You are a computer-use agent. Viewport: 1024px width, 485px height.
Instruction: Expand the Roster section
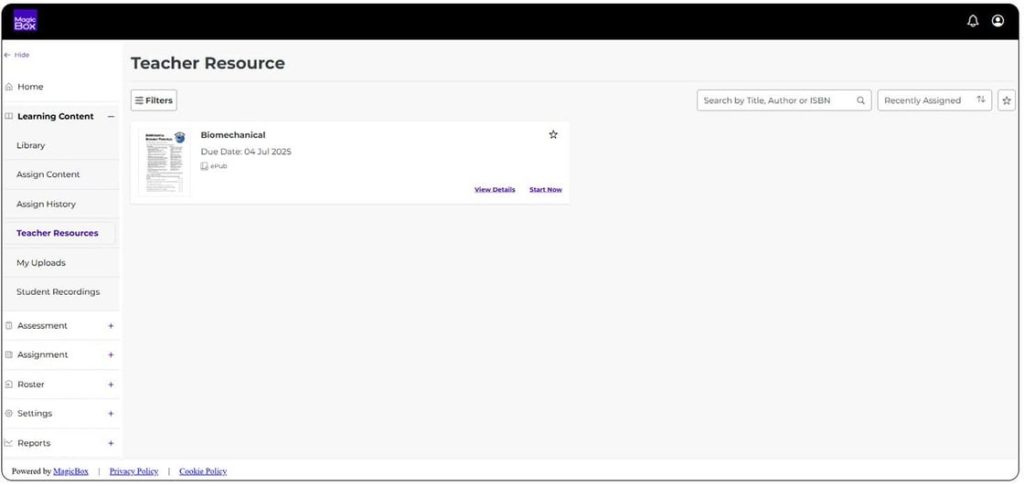click(x=110, y=384)
